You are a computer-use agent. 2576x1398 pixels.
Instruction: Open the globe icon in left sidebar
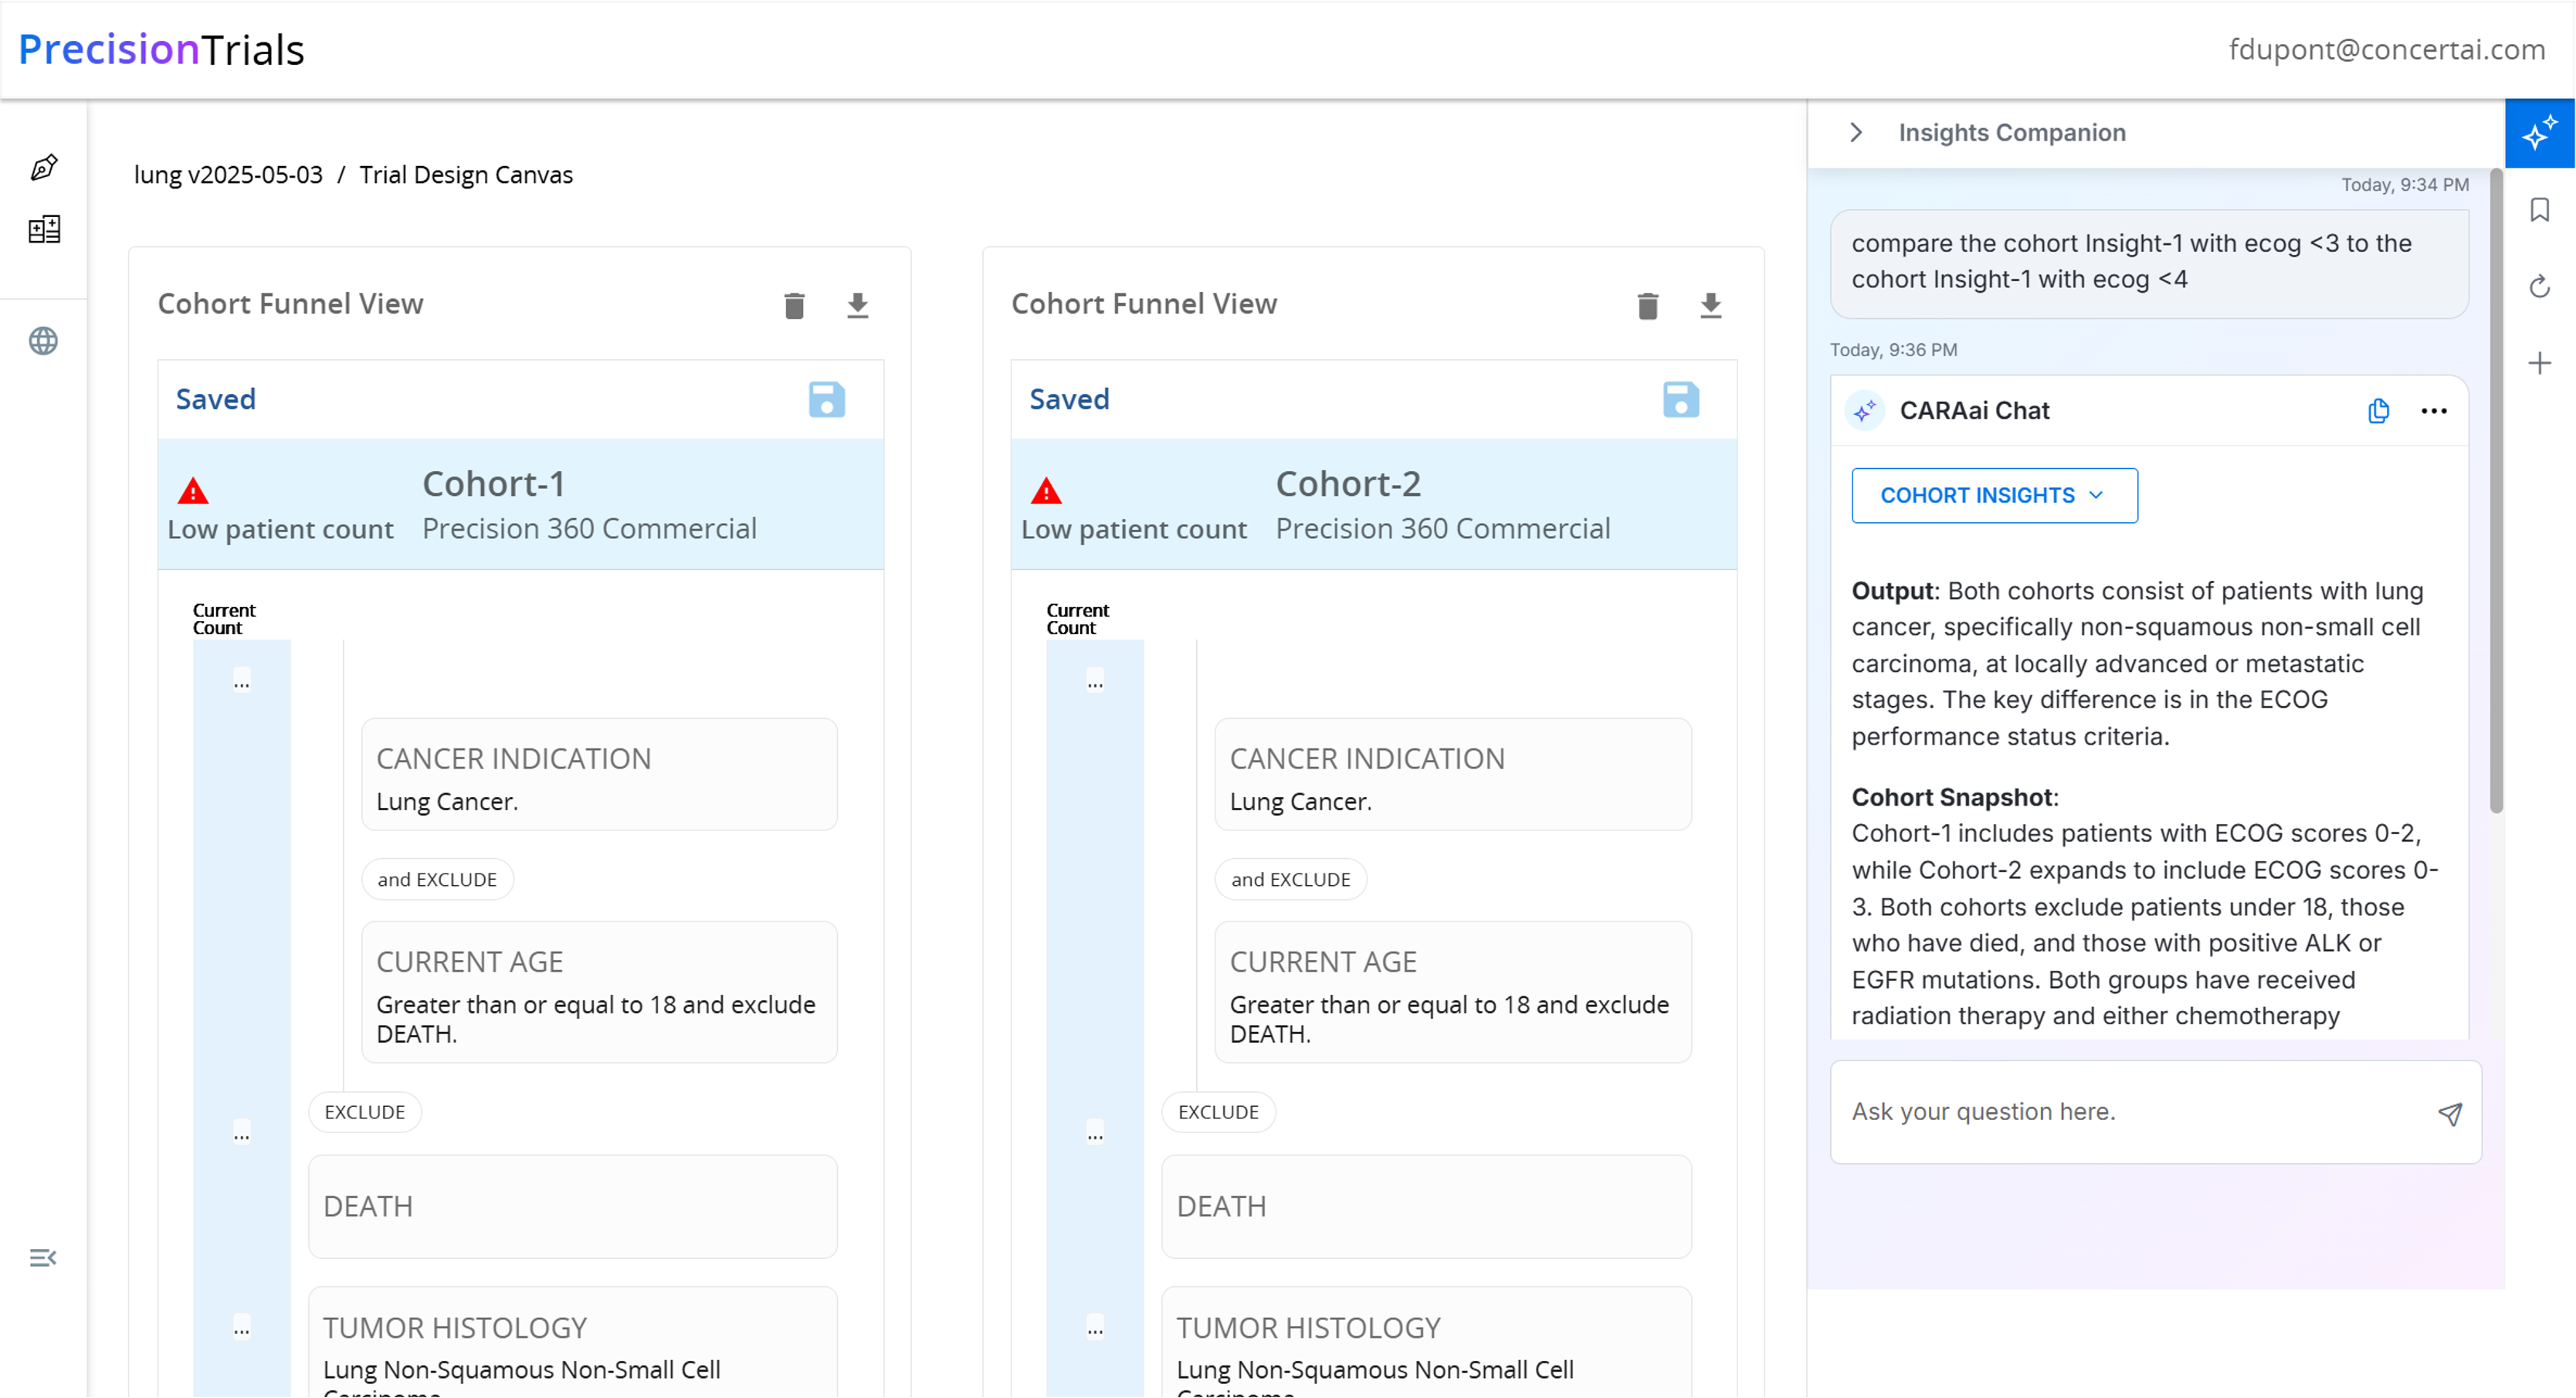point(43,341)
